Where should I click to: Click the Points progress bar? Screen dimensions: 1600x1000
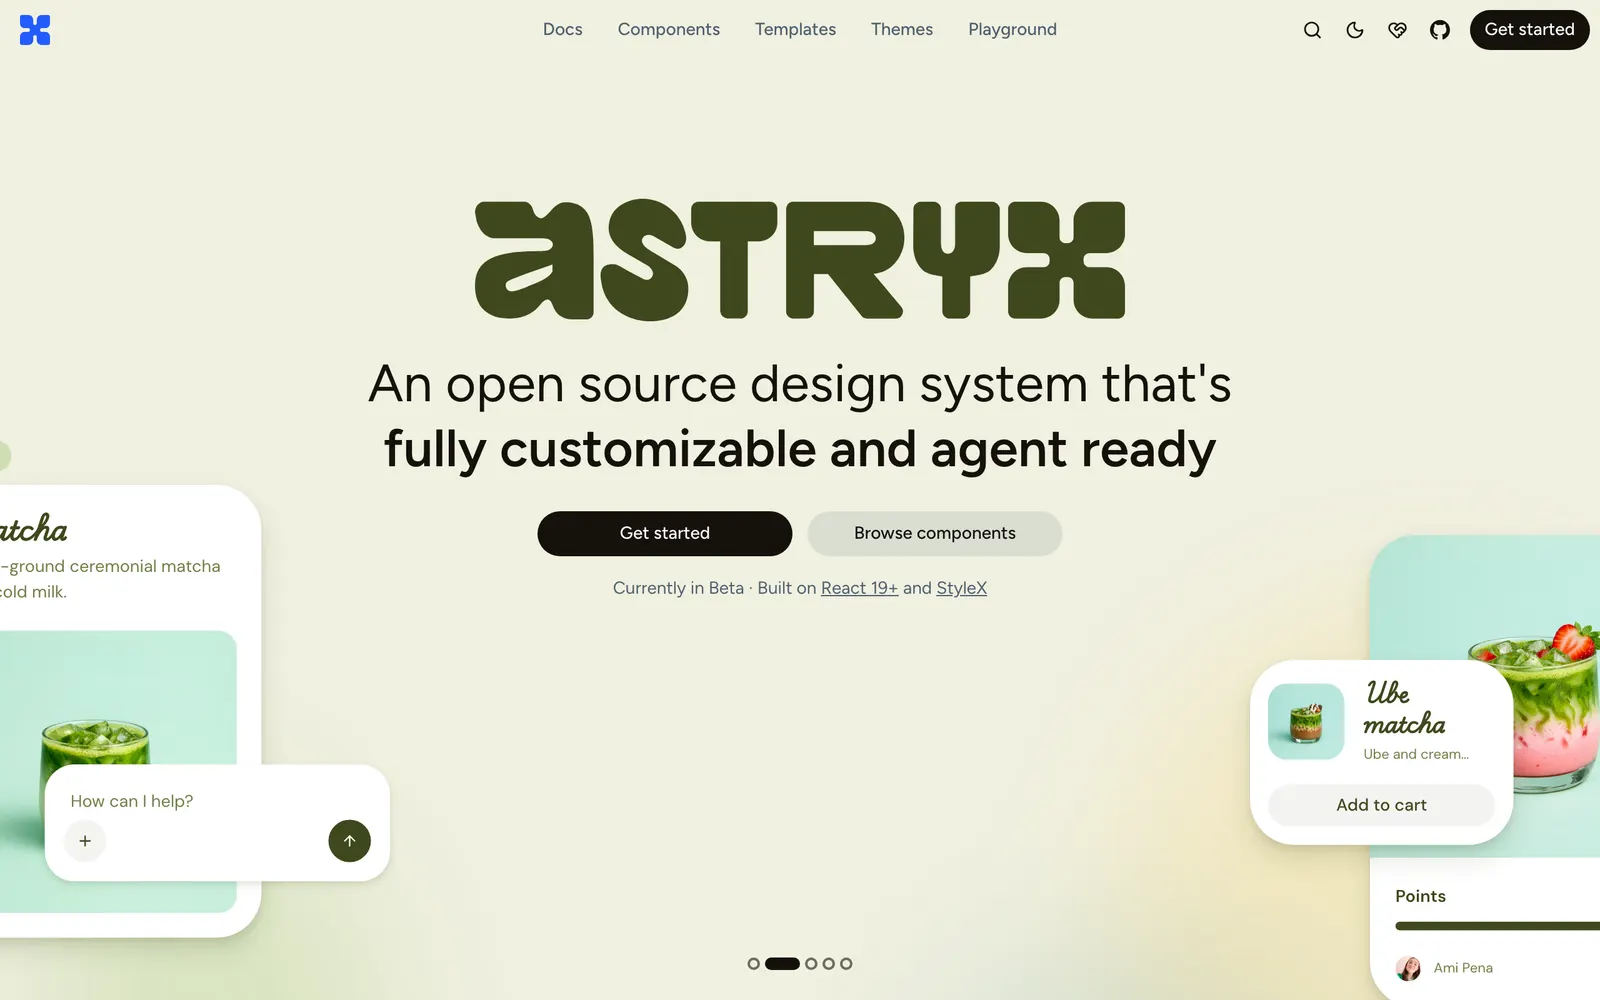(1497, 926)
